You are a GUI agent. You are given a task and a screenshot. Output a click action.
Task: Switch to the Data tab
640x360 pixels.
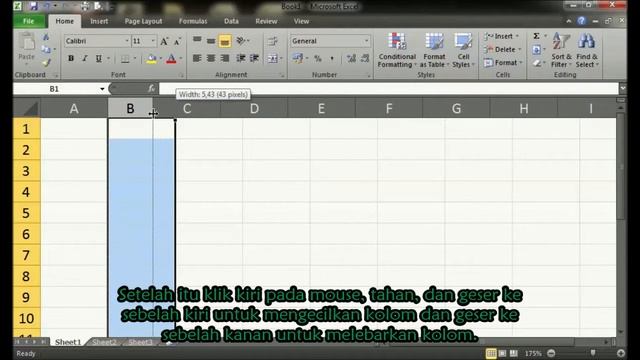pos(231,21)
